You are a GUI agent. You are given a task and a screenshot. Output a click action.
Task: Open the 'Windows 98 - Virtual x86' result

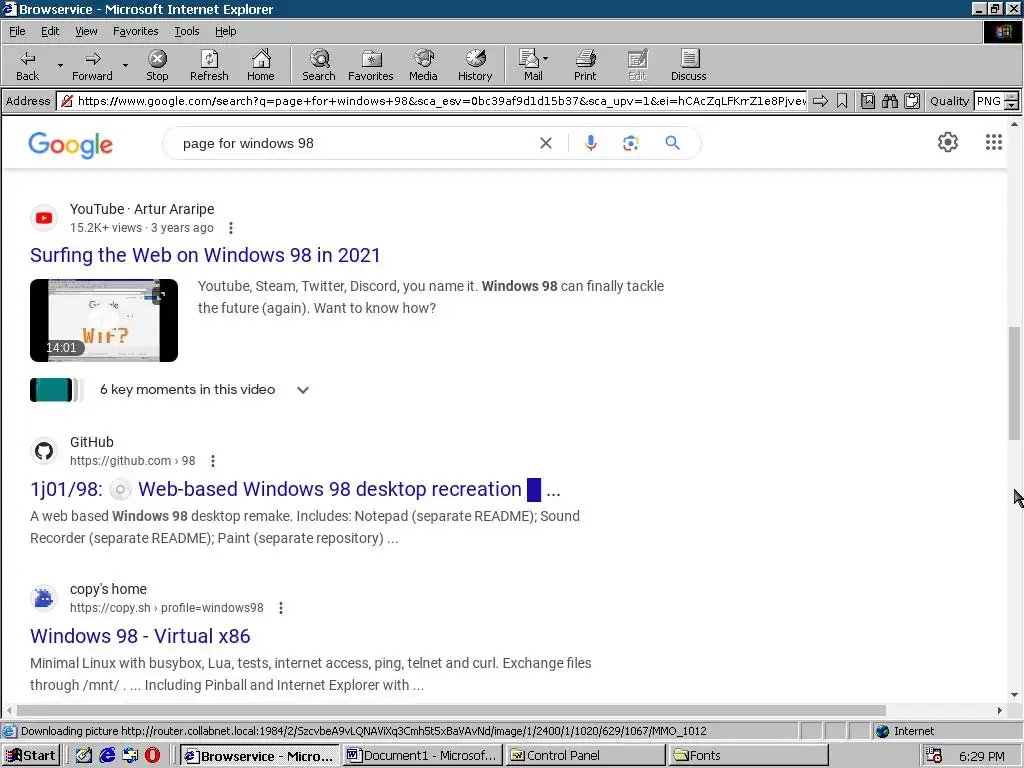pyautogui.click(x=140, y=636)
